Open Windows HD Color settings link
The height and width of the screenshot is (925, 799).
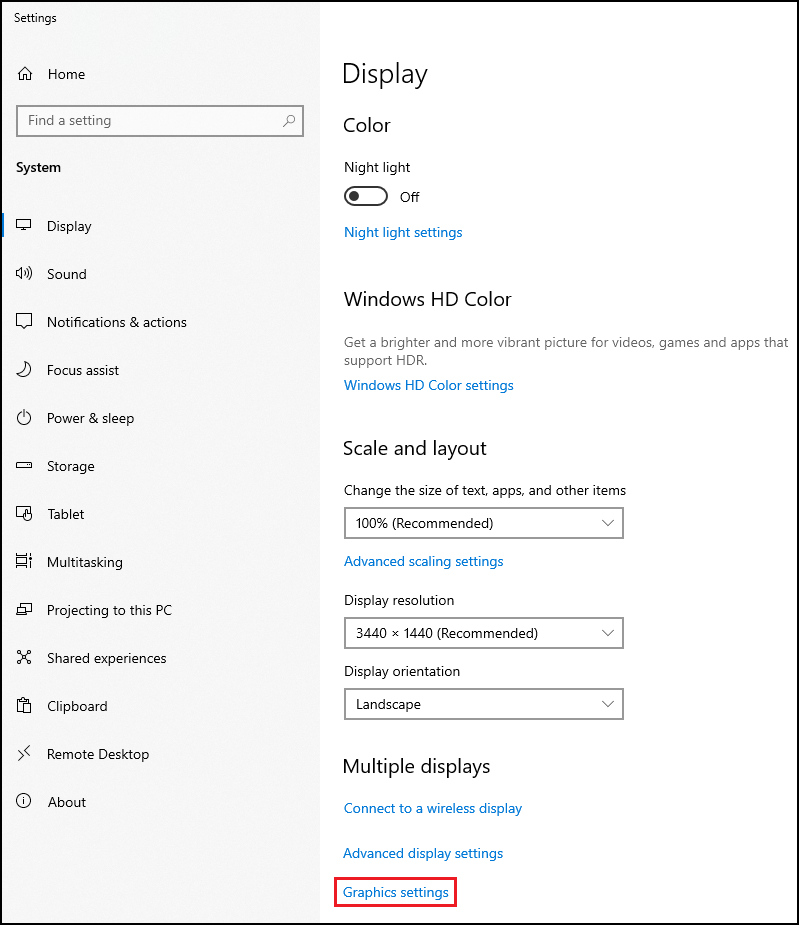[428, 385]
